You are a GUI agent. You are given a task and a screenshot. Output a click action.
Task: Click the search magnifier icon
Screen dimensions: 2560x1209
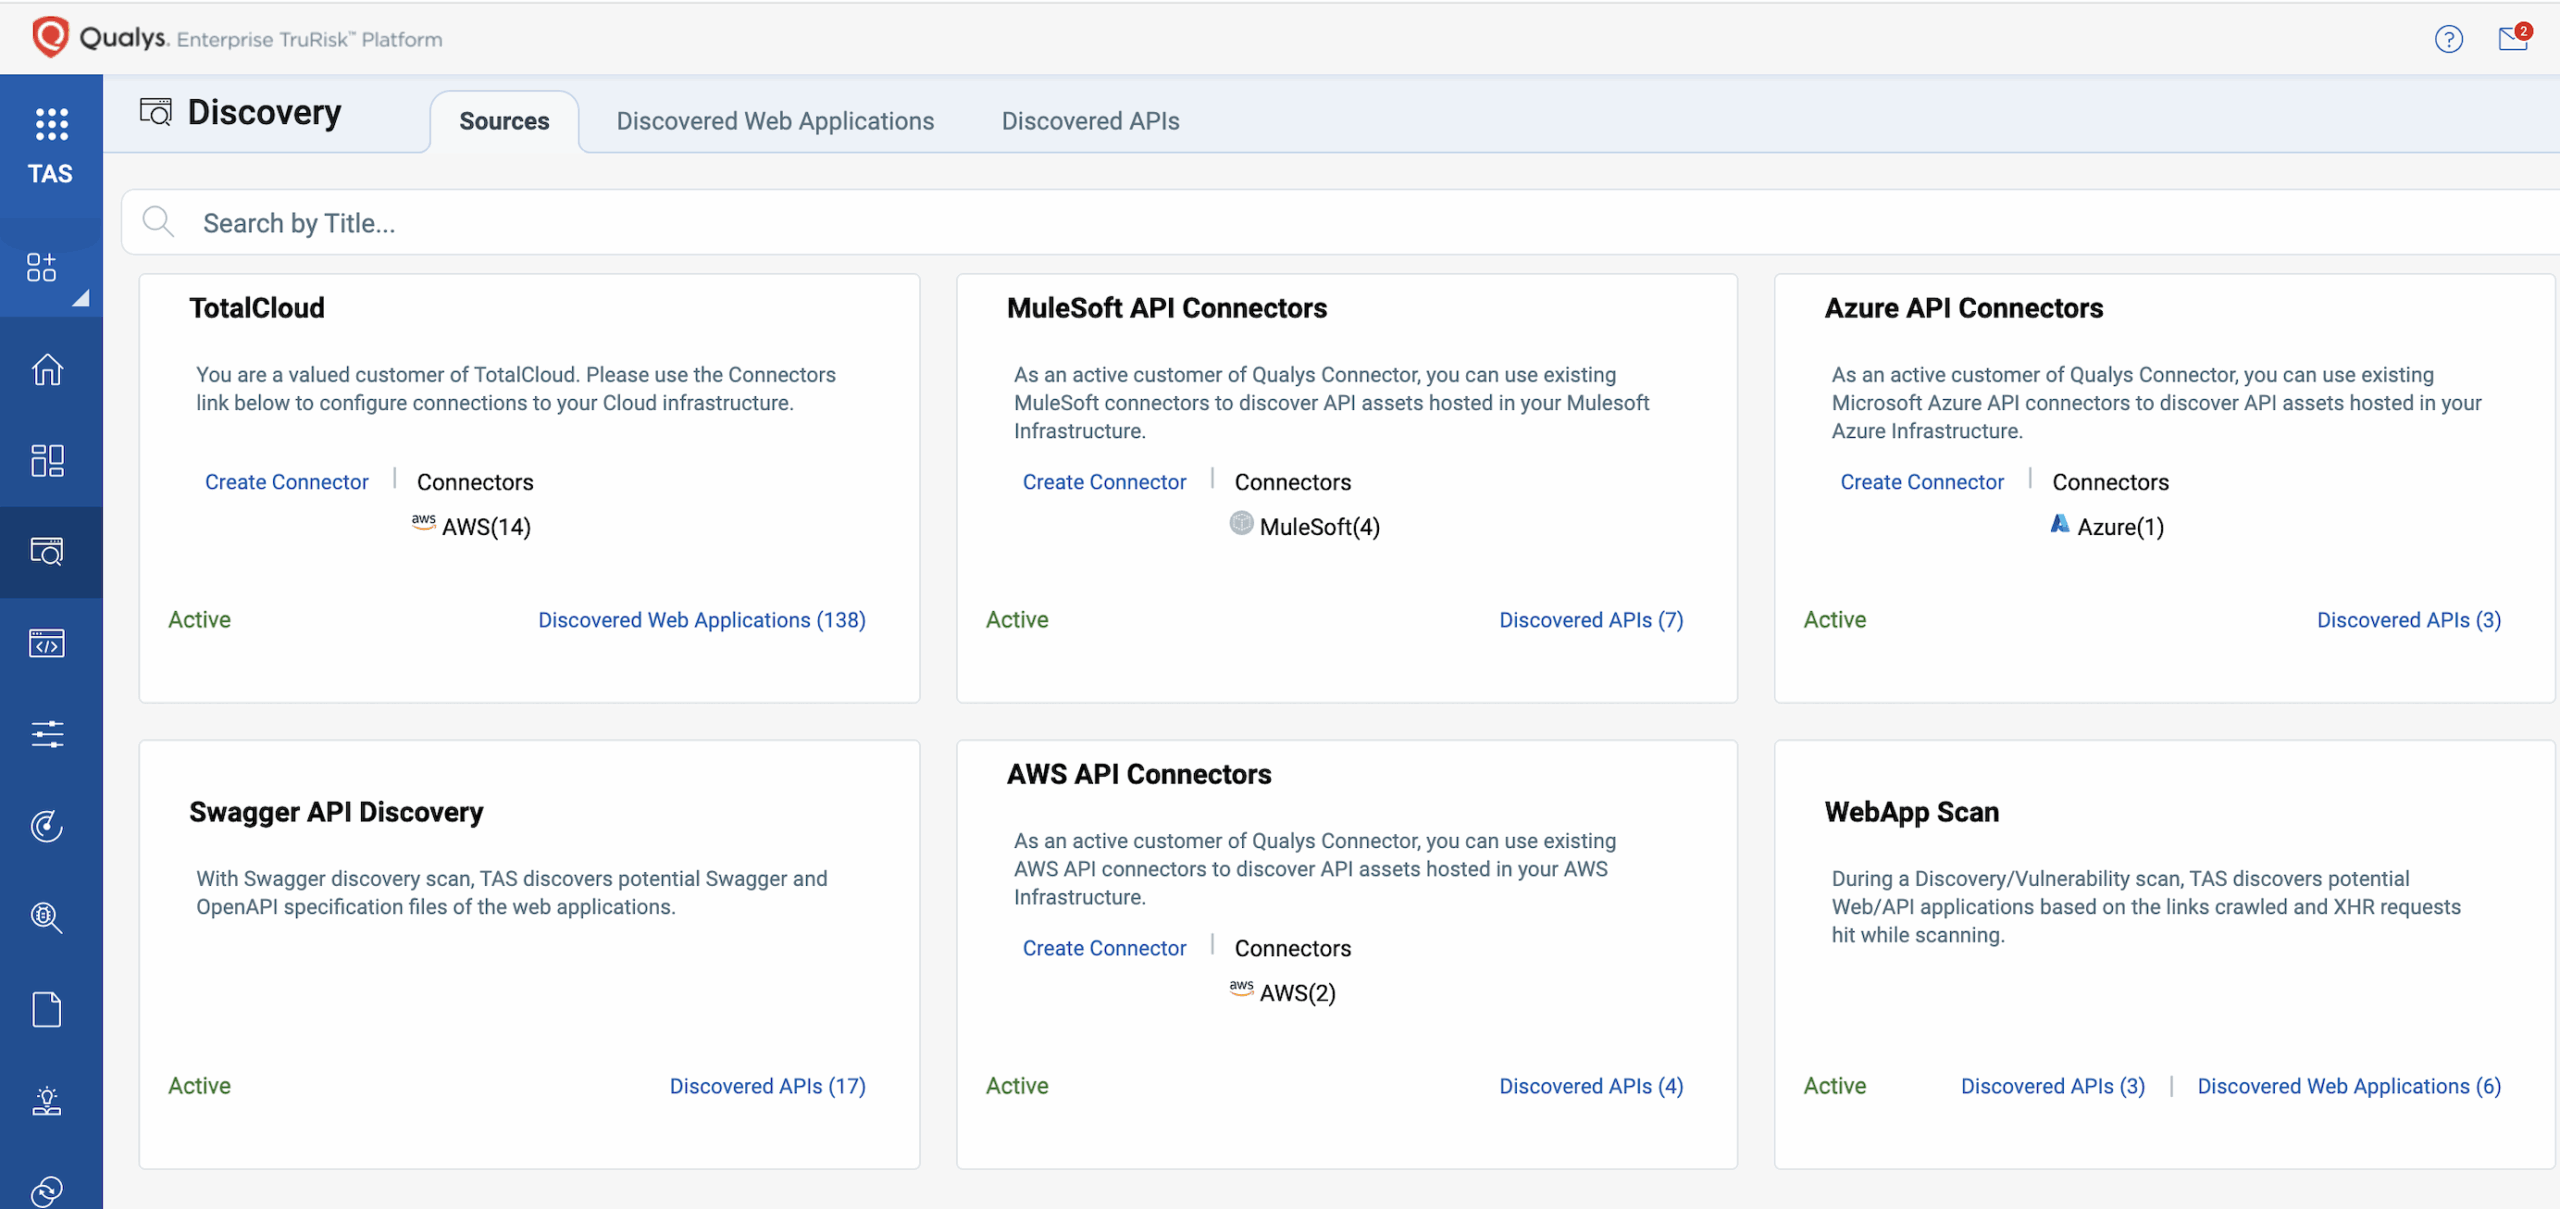click(x=158, y=221)
